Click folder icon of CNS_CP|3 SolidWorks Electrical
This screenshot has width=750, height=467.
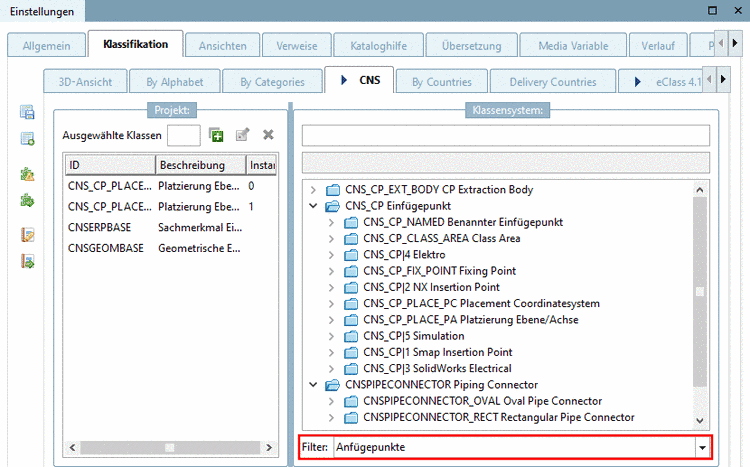(x=351, y=369)
